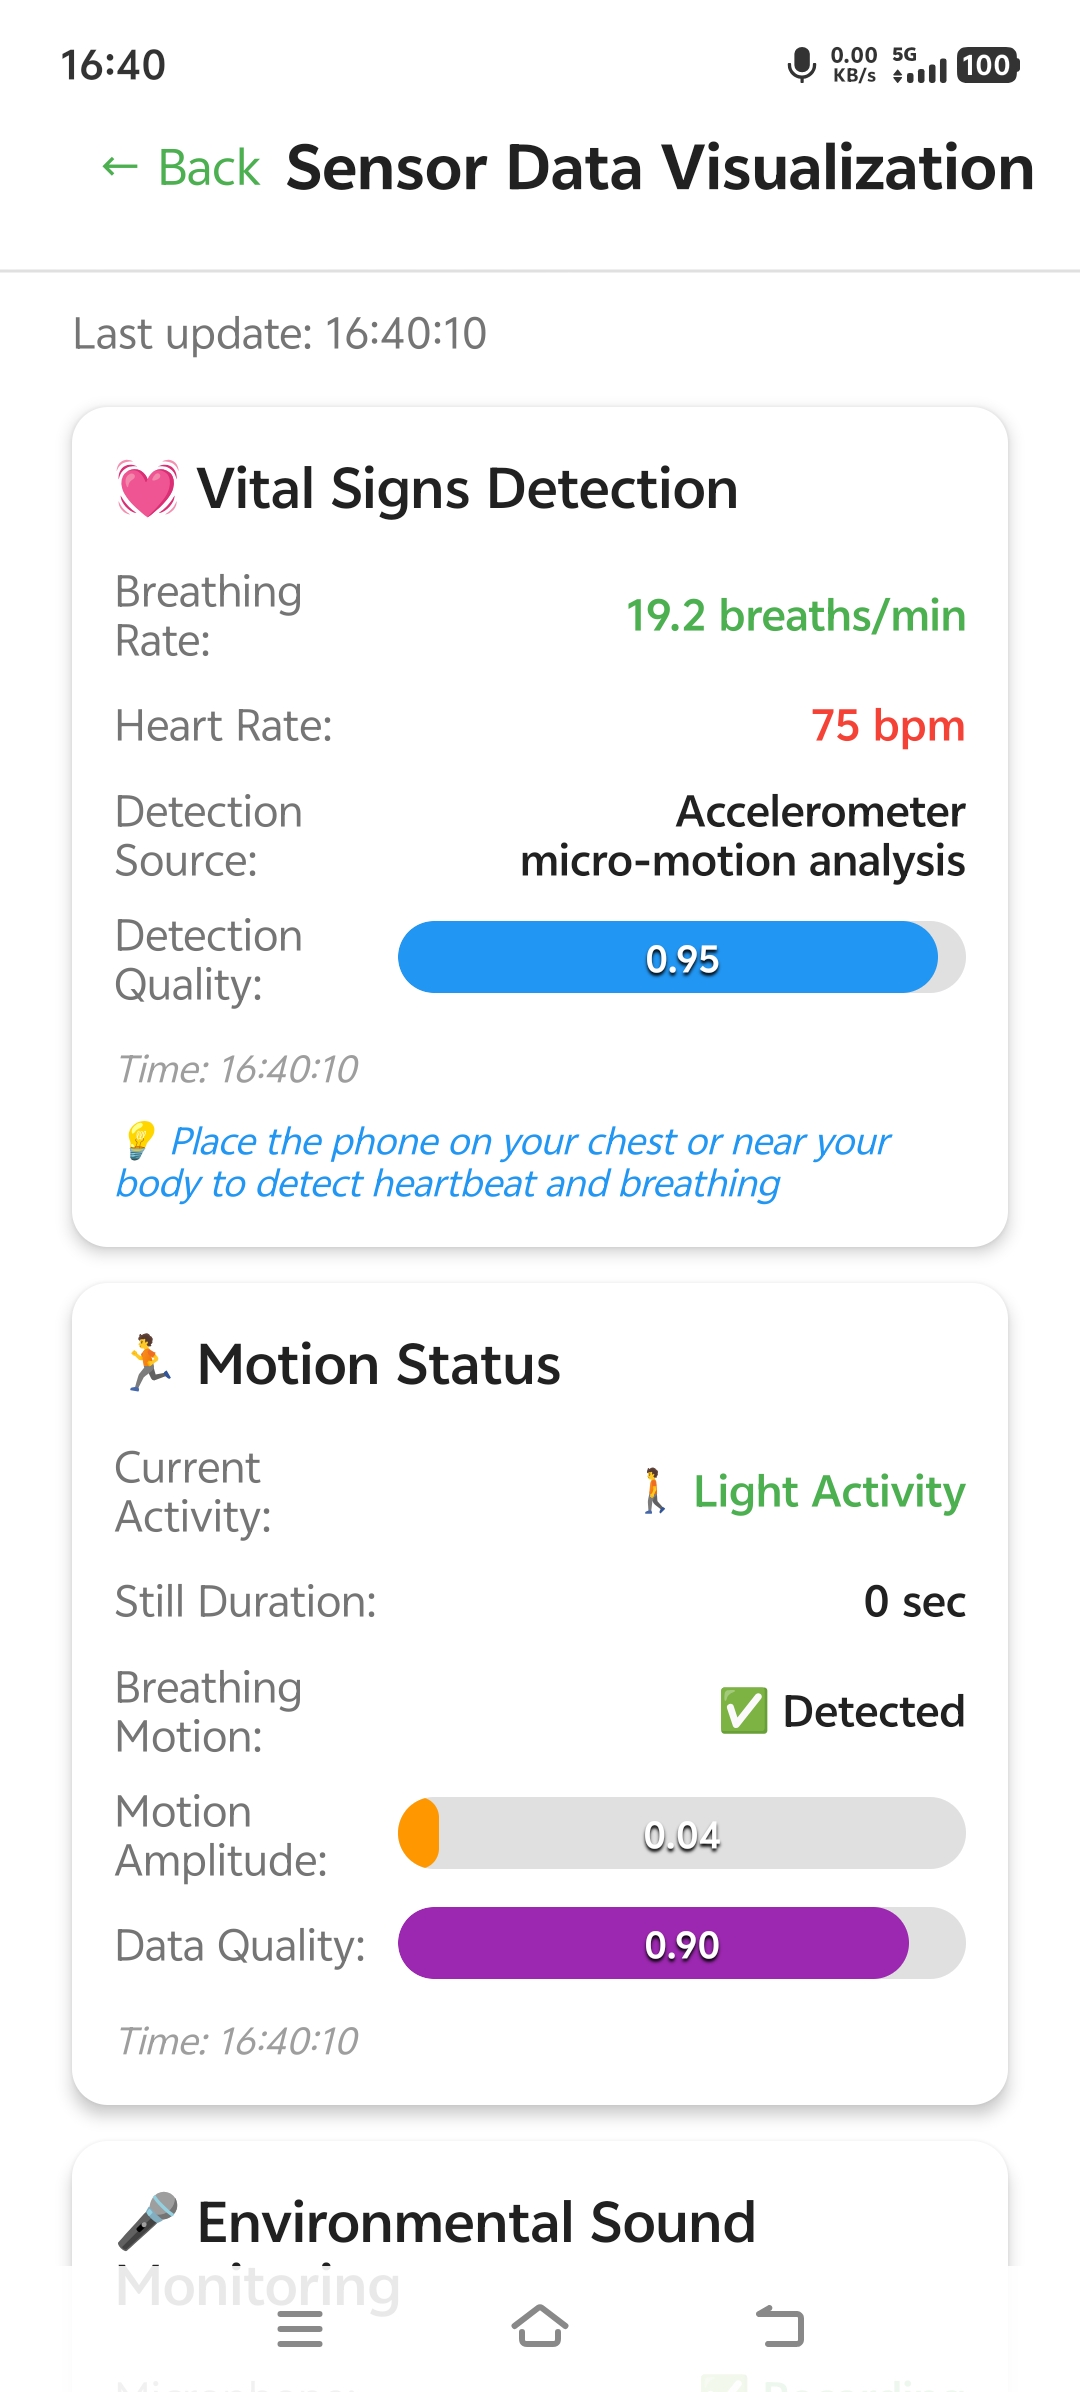This screenshot has height=2392, width=1080.
Task: Open the recent apps navigation menu
Action: coord(300,2328)
